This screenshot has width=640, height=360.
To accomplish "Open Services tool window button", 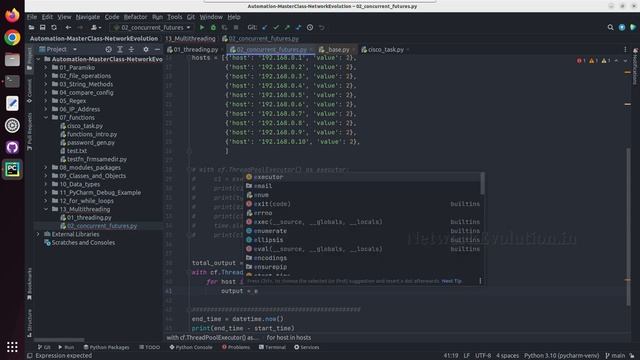I will 307,347.
